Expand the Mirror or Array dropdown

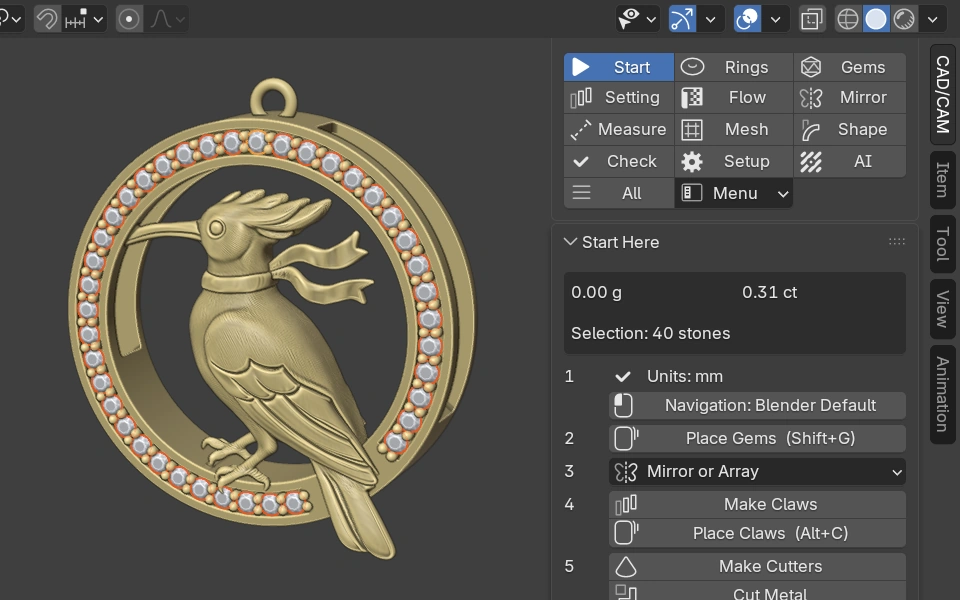pos(757,471)
